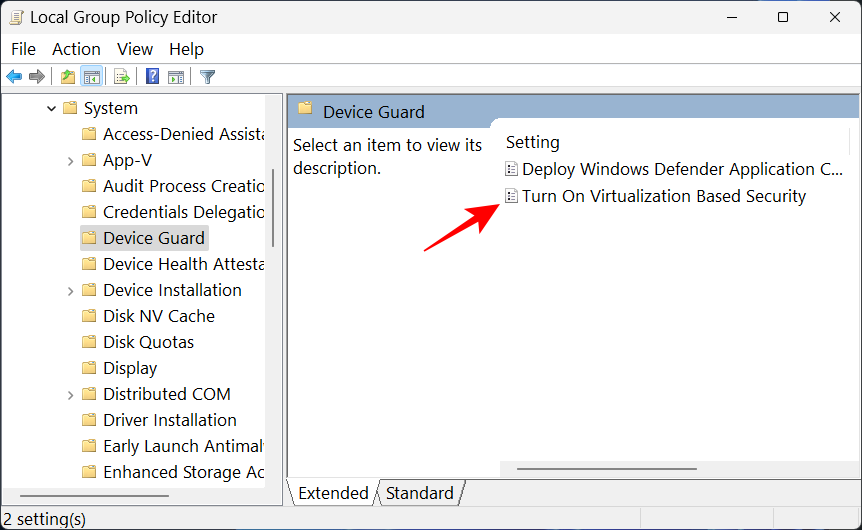Screen dimensions: 862x530
Task: Click the Export List toolbar icon
Action: point(121,77)
